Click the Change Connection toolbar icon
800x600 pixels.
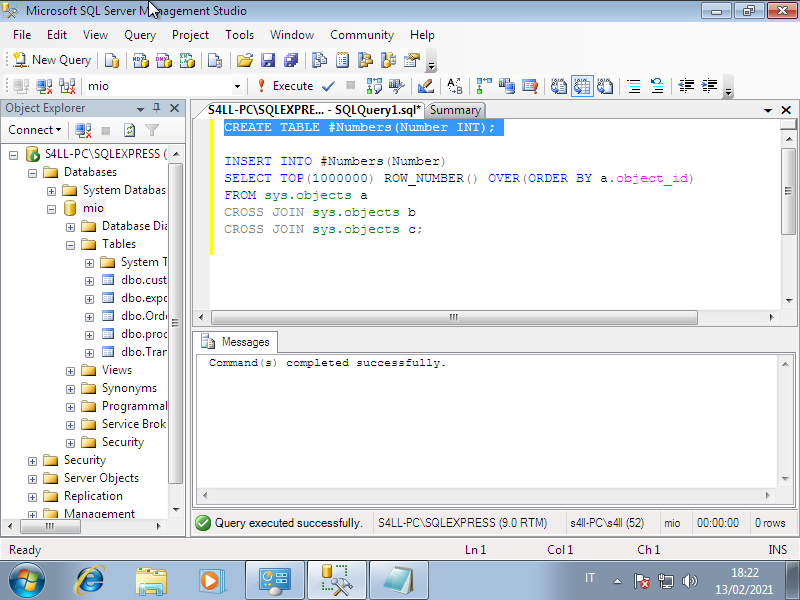pyautogui.click(x=67, y=86)
